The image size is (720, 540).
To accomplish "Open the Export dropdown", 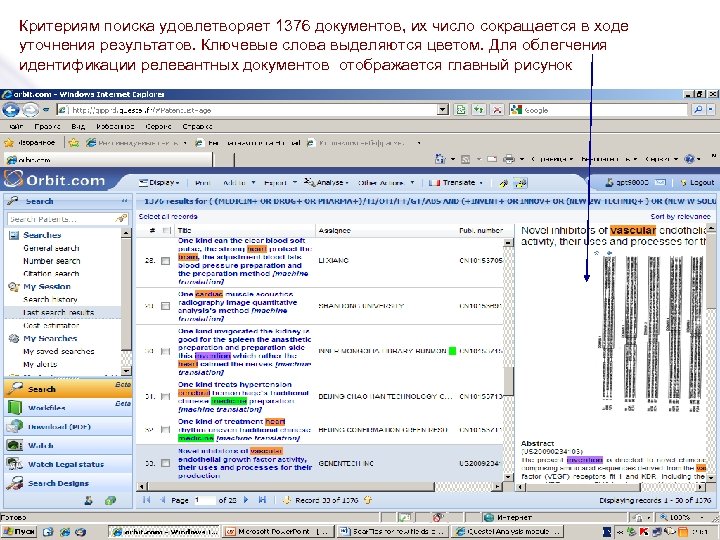I will (280, 183).
